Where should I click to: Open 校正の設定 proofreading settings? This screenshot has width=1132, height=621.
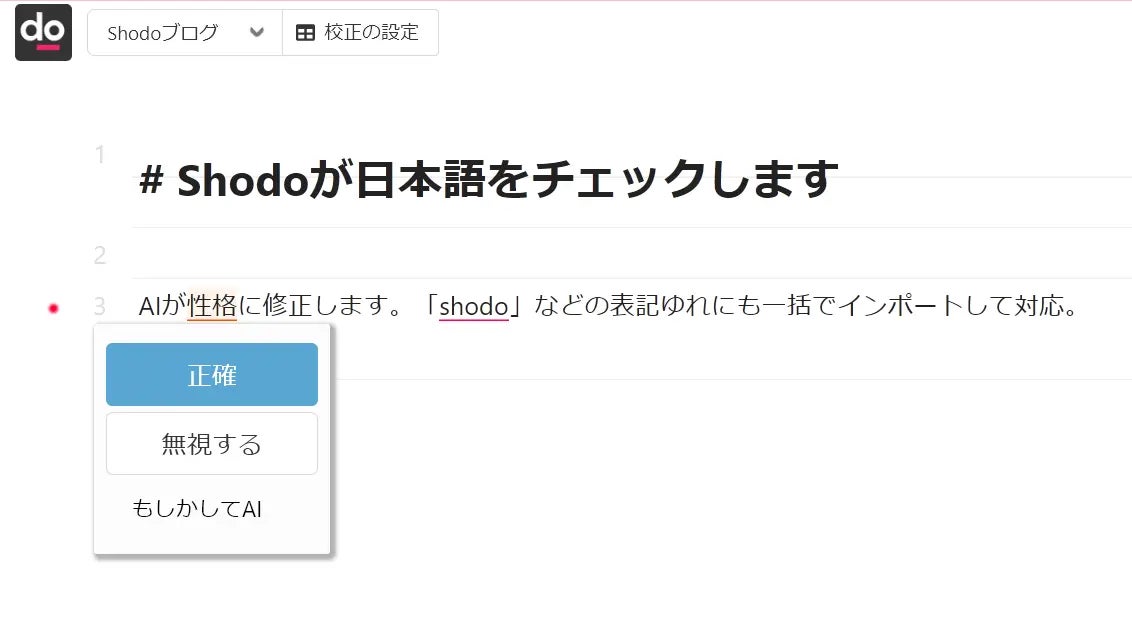(x=360, y=32)
